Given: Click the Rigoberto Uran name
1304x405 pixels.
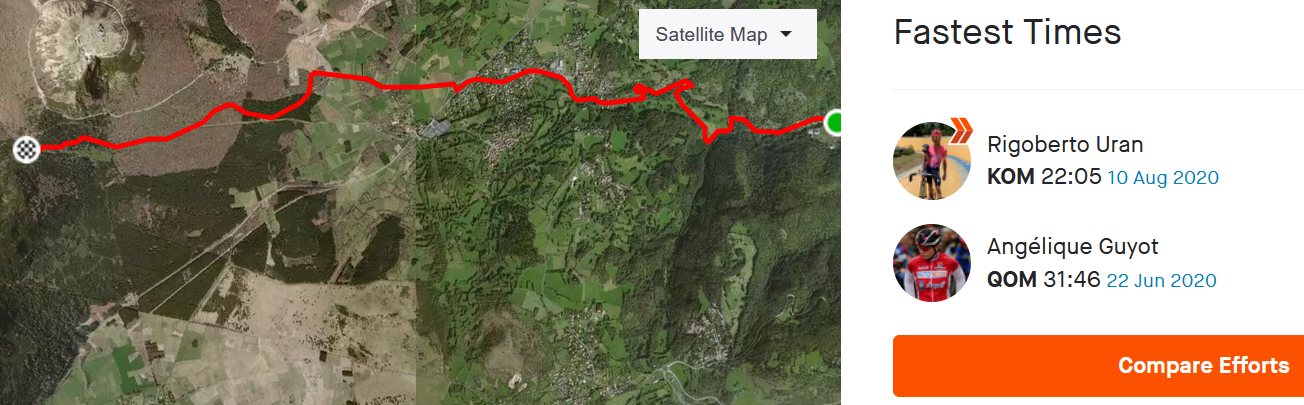Looking at the screenshot, I should click(x=1065, y=144).
